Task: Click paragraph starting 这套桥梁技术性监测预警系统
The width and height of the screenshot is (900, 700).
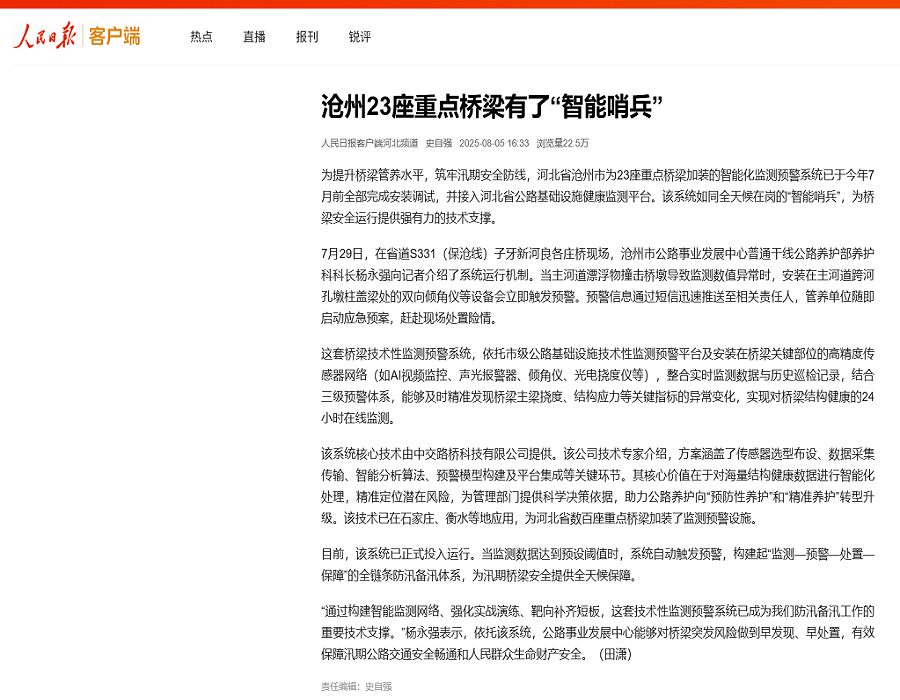Action: coord(598,386)
